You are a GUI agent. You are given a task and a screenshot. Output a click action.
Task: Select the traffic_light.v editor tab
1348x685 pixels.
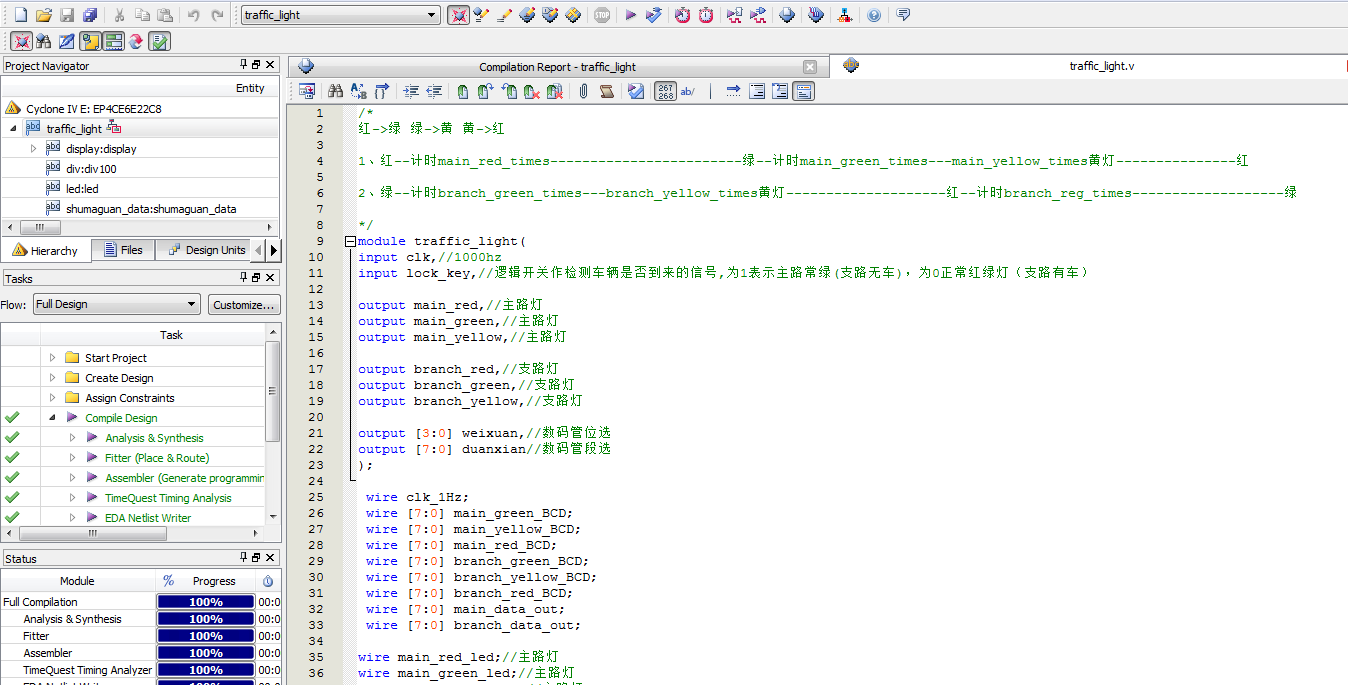(x=1101, y=66)
